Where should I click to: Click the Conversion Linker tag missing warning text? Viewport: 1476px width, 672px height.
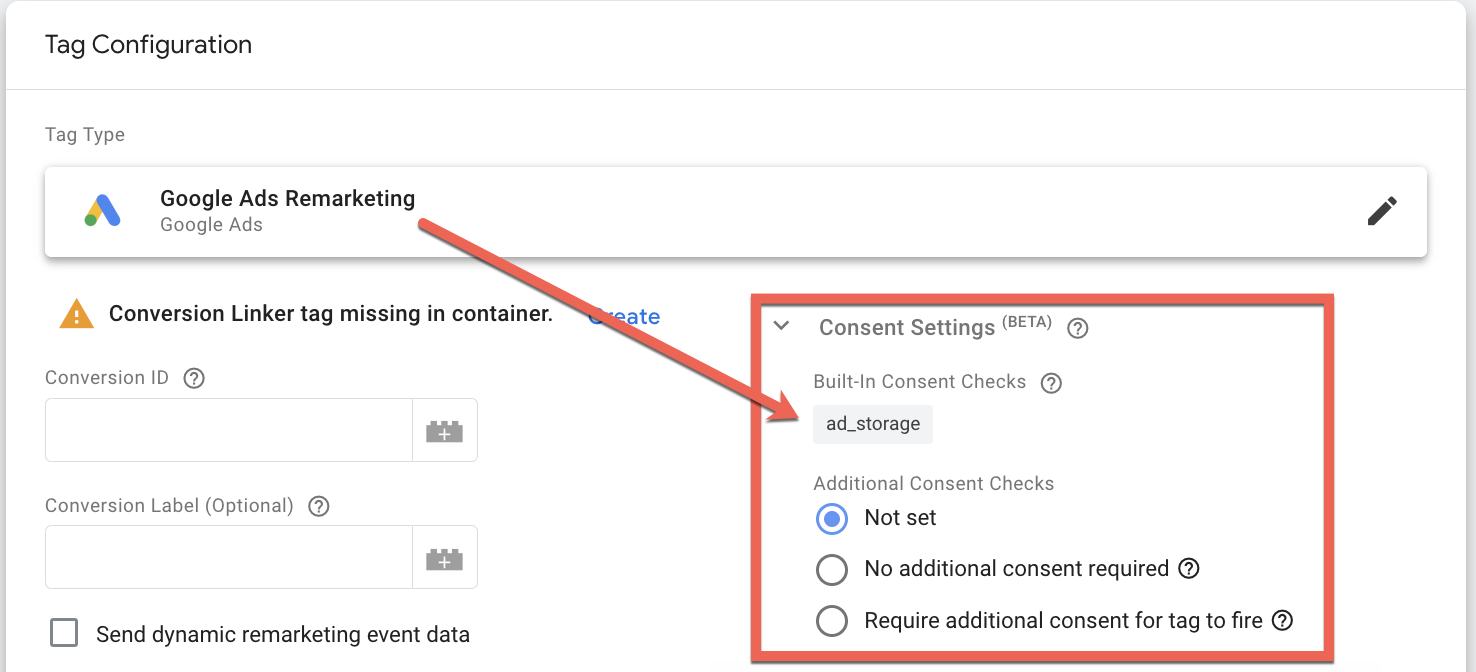point(331,314)
